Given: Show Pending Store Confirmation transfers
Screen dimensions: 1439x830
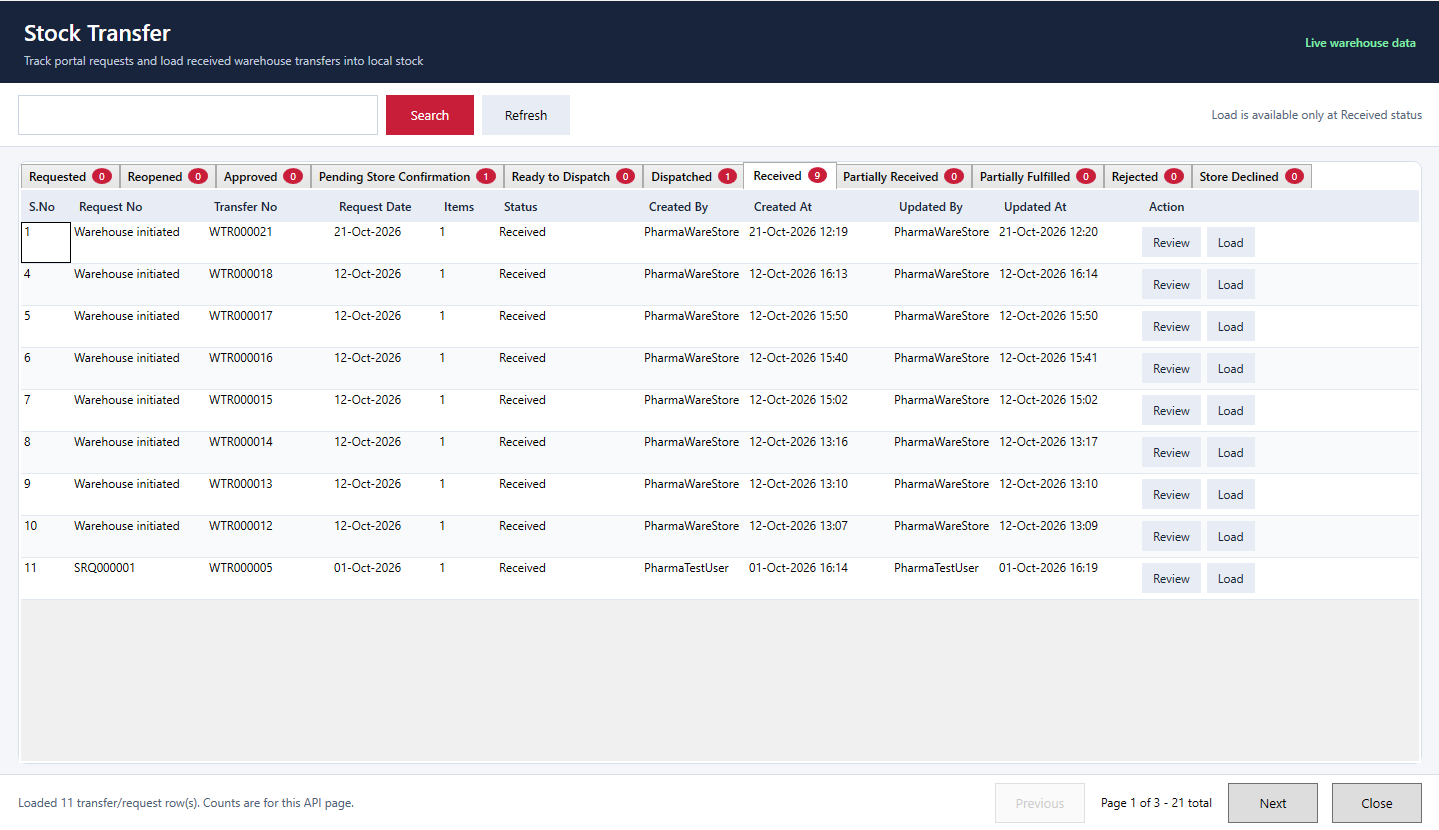Looking at the screenshot, I should [x=407, y=177].
